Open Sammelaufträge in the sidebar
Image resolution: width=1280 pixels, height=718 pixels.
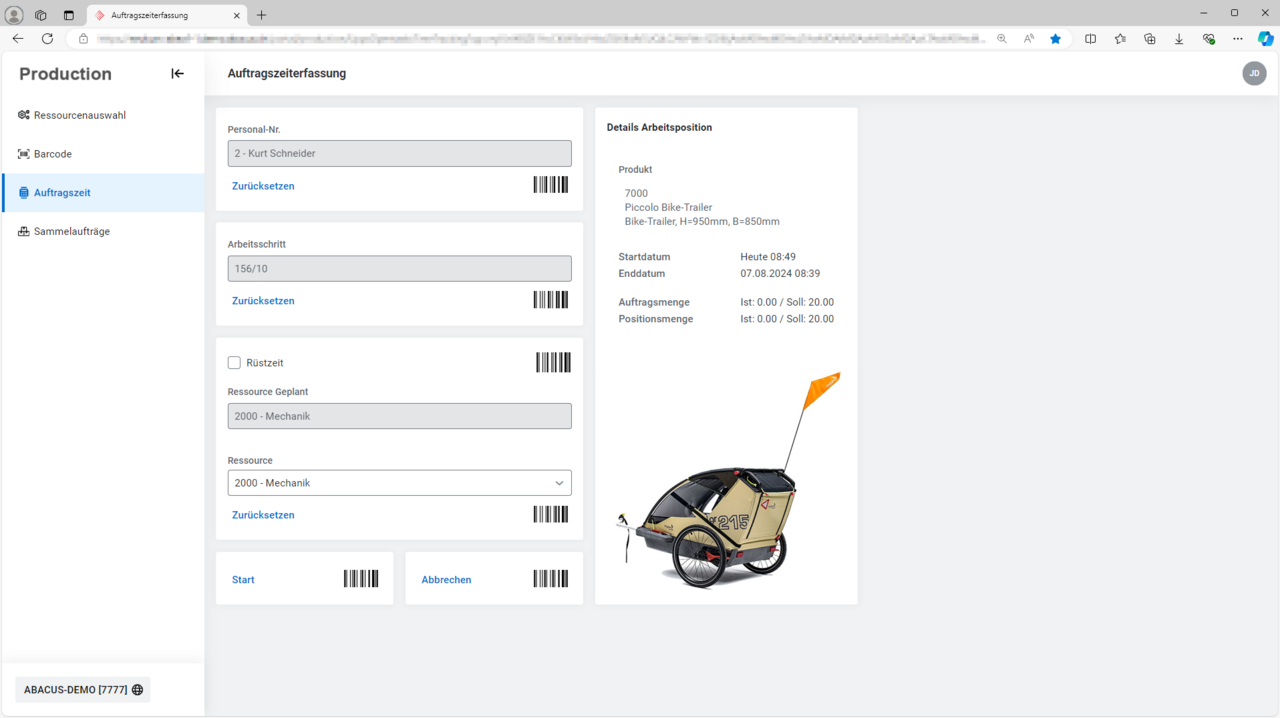point(103,231)
